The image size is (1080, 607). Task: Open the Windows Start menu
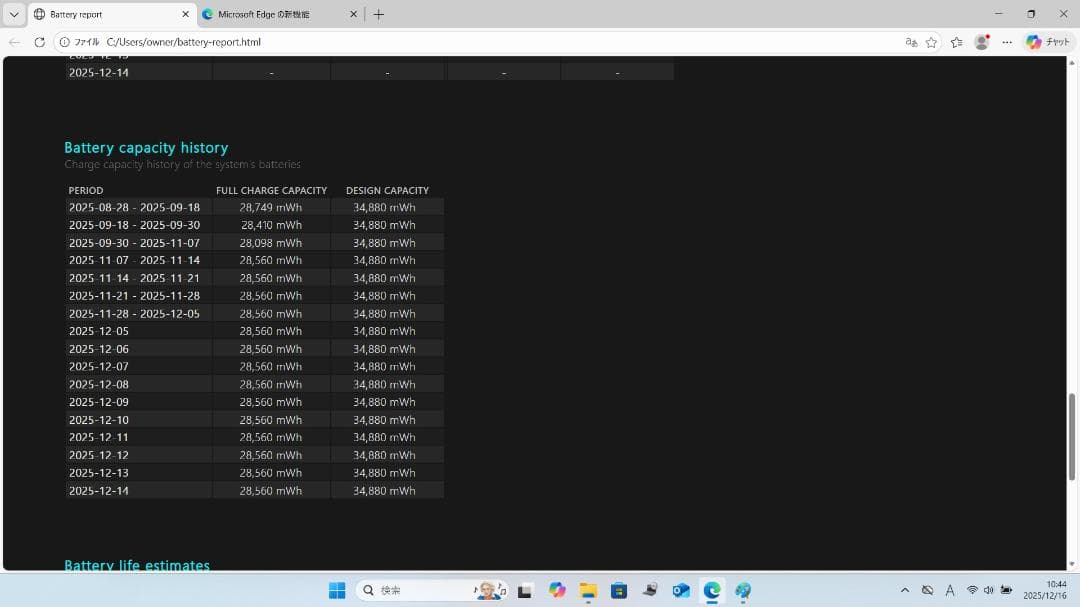[x=337, y=590]
